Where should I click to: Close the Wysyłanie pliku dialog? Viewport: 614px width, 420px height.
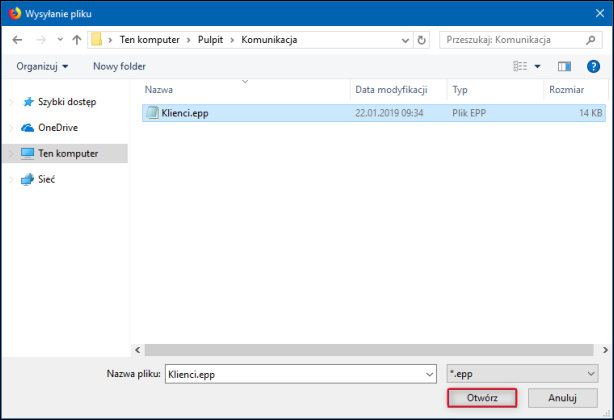point(600,13)
